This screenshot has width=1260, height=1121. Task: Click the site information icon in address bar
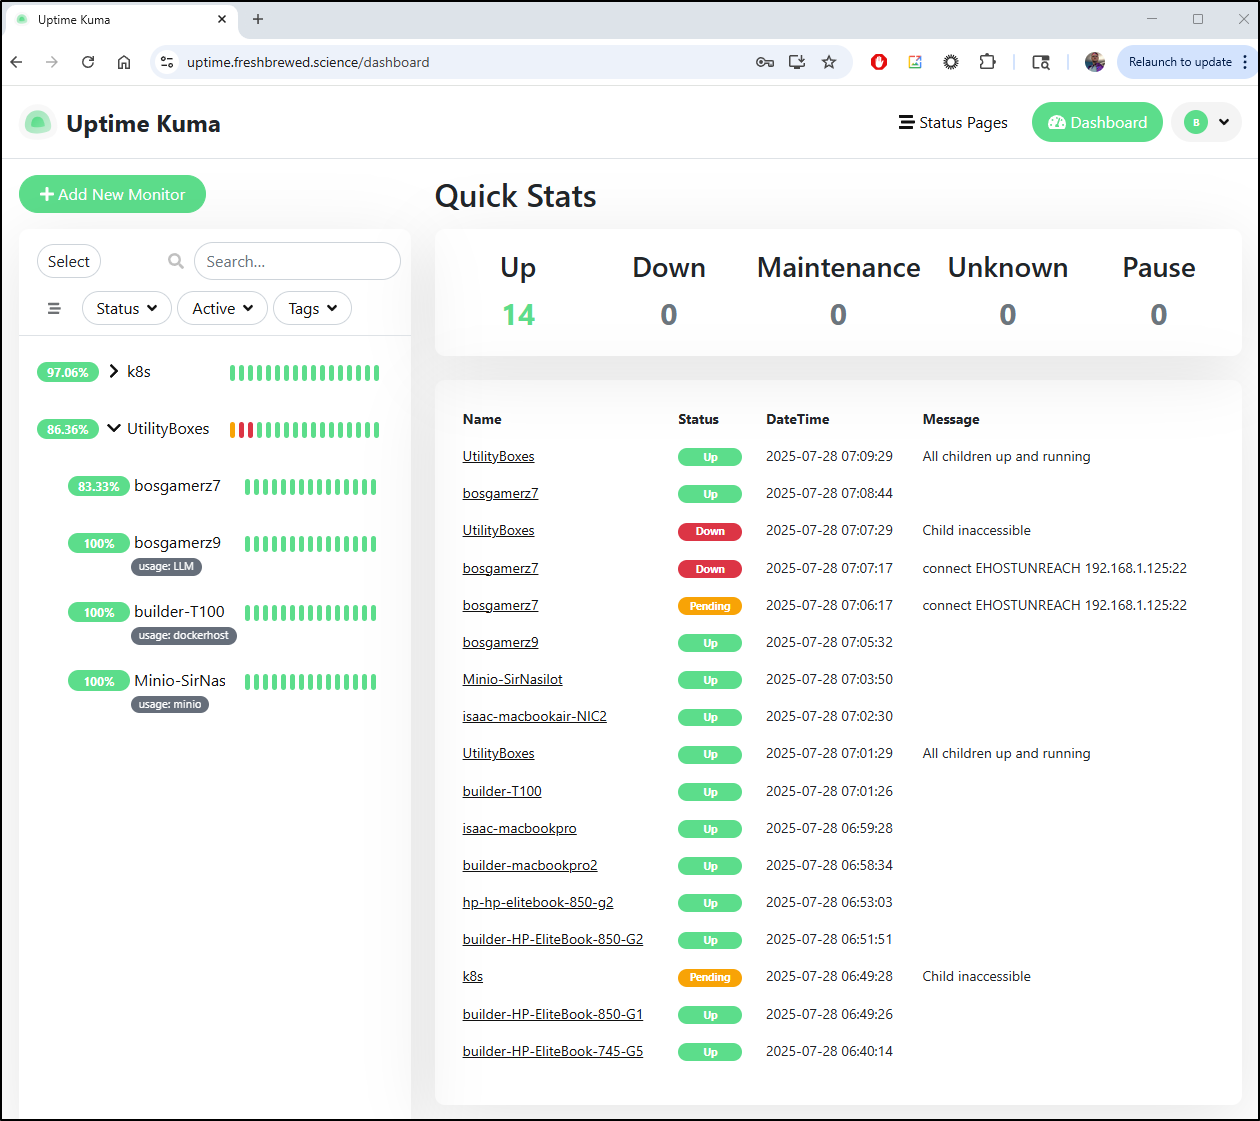[167, 62]
